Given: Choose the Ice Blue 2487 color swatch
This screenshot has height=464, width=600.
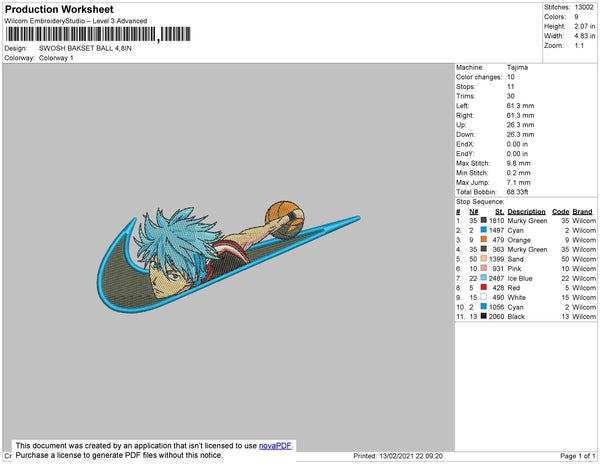Looking at the screenshot, I should pyautogui.click(x=484, y=278).
